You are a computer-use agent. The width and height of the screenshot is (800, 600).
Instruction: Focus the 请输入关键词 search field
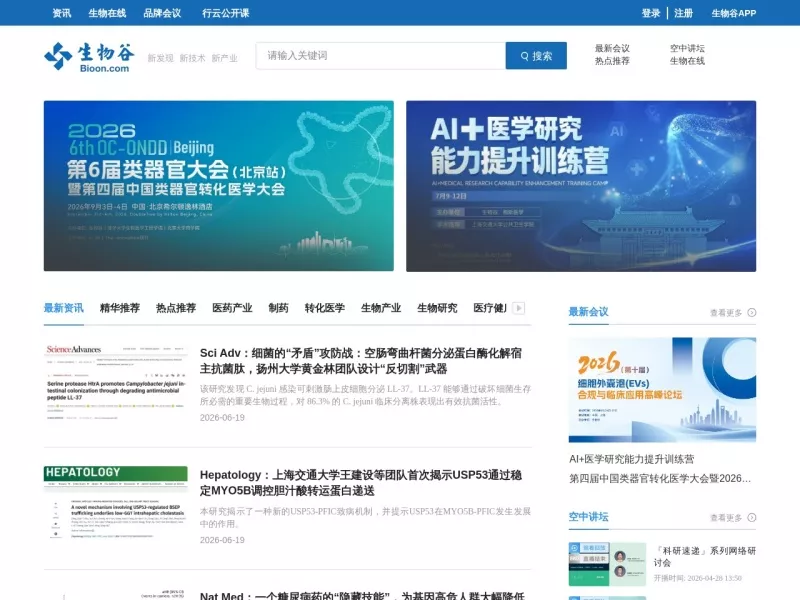click(x=381, y=56)
